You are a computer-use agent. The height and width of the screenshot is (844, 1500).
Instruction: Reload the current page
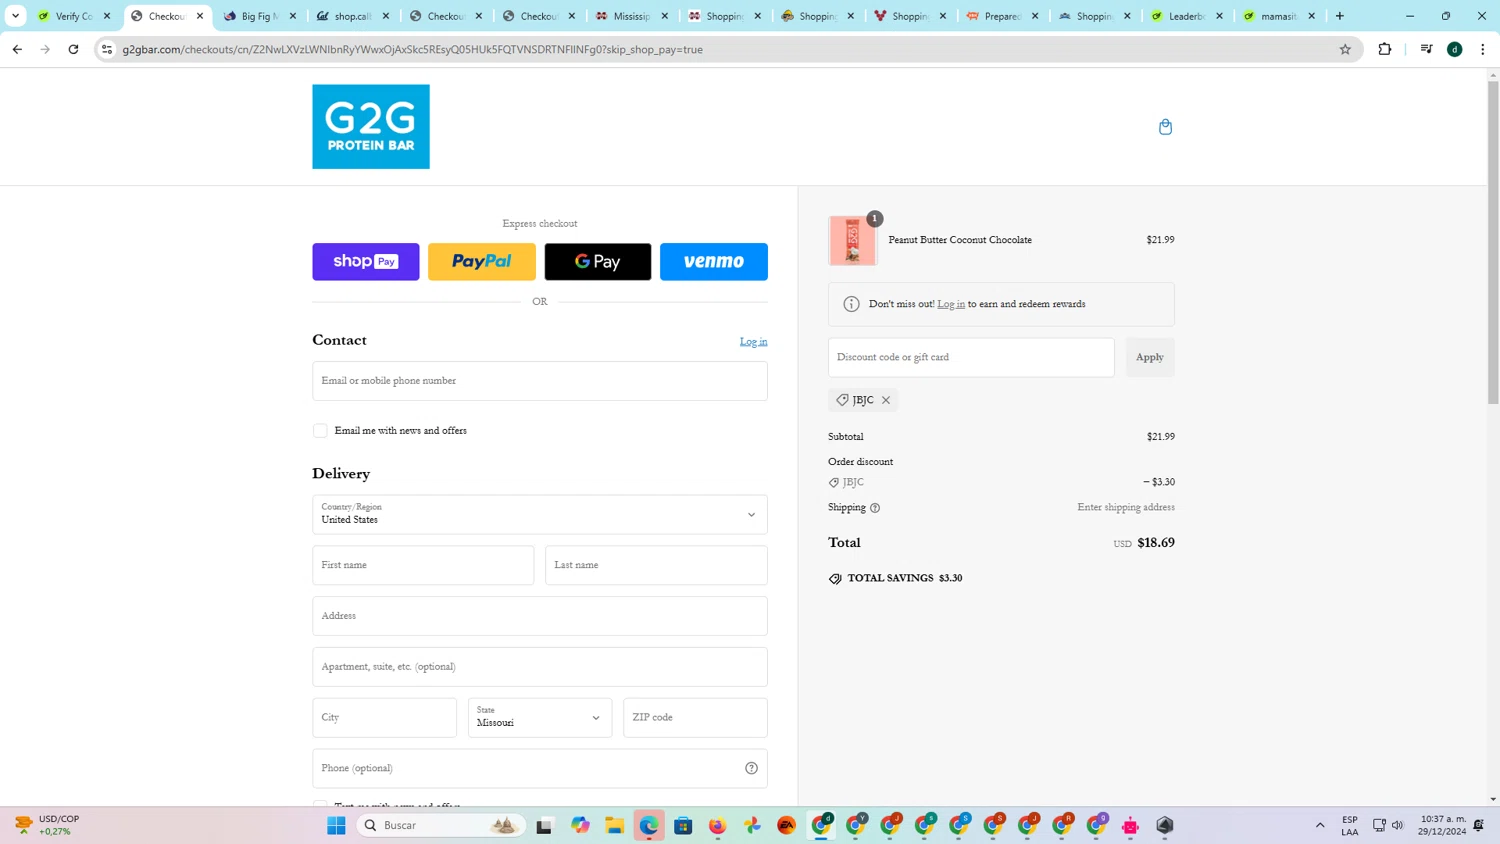[x=73, y=49]
